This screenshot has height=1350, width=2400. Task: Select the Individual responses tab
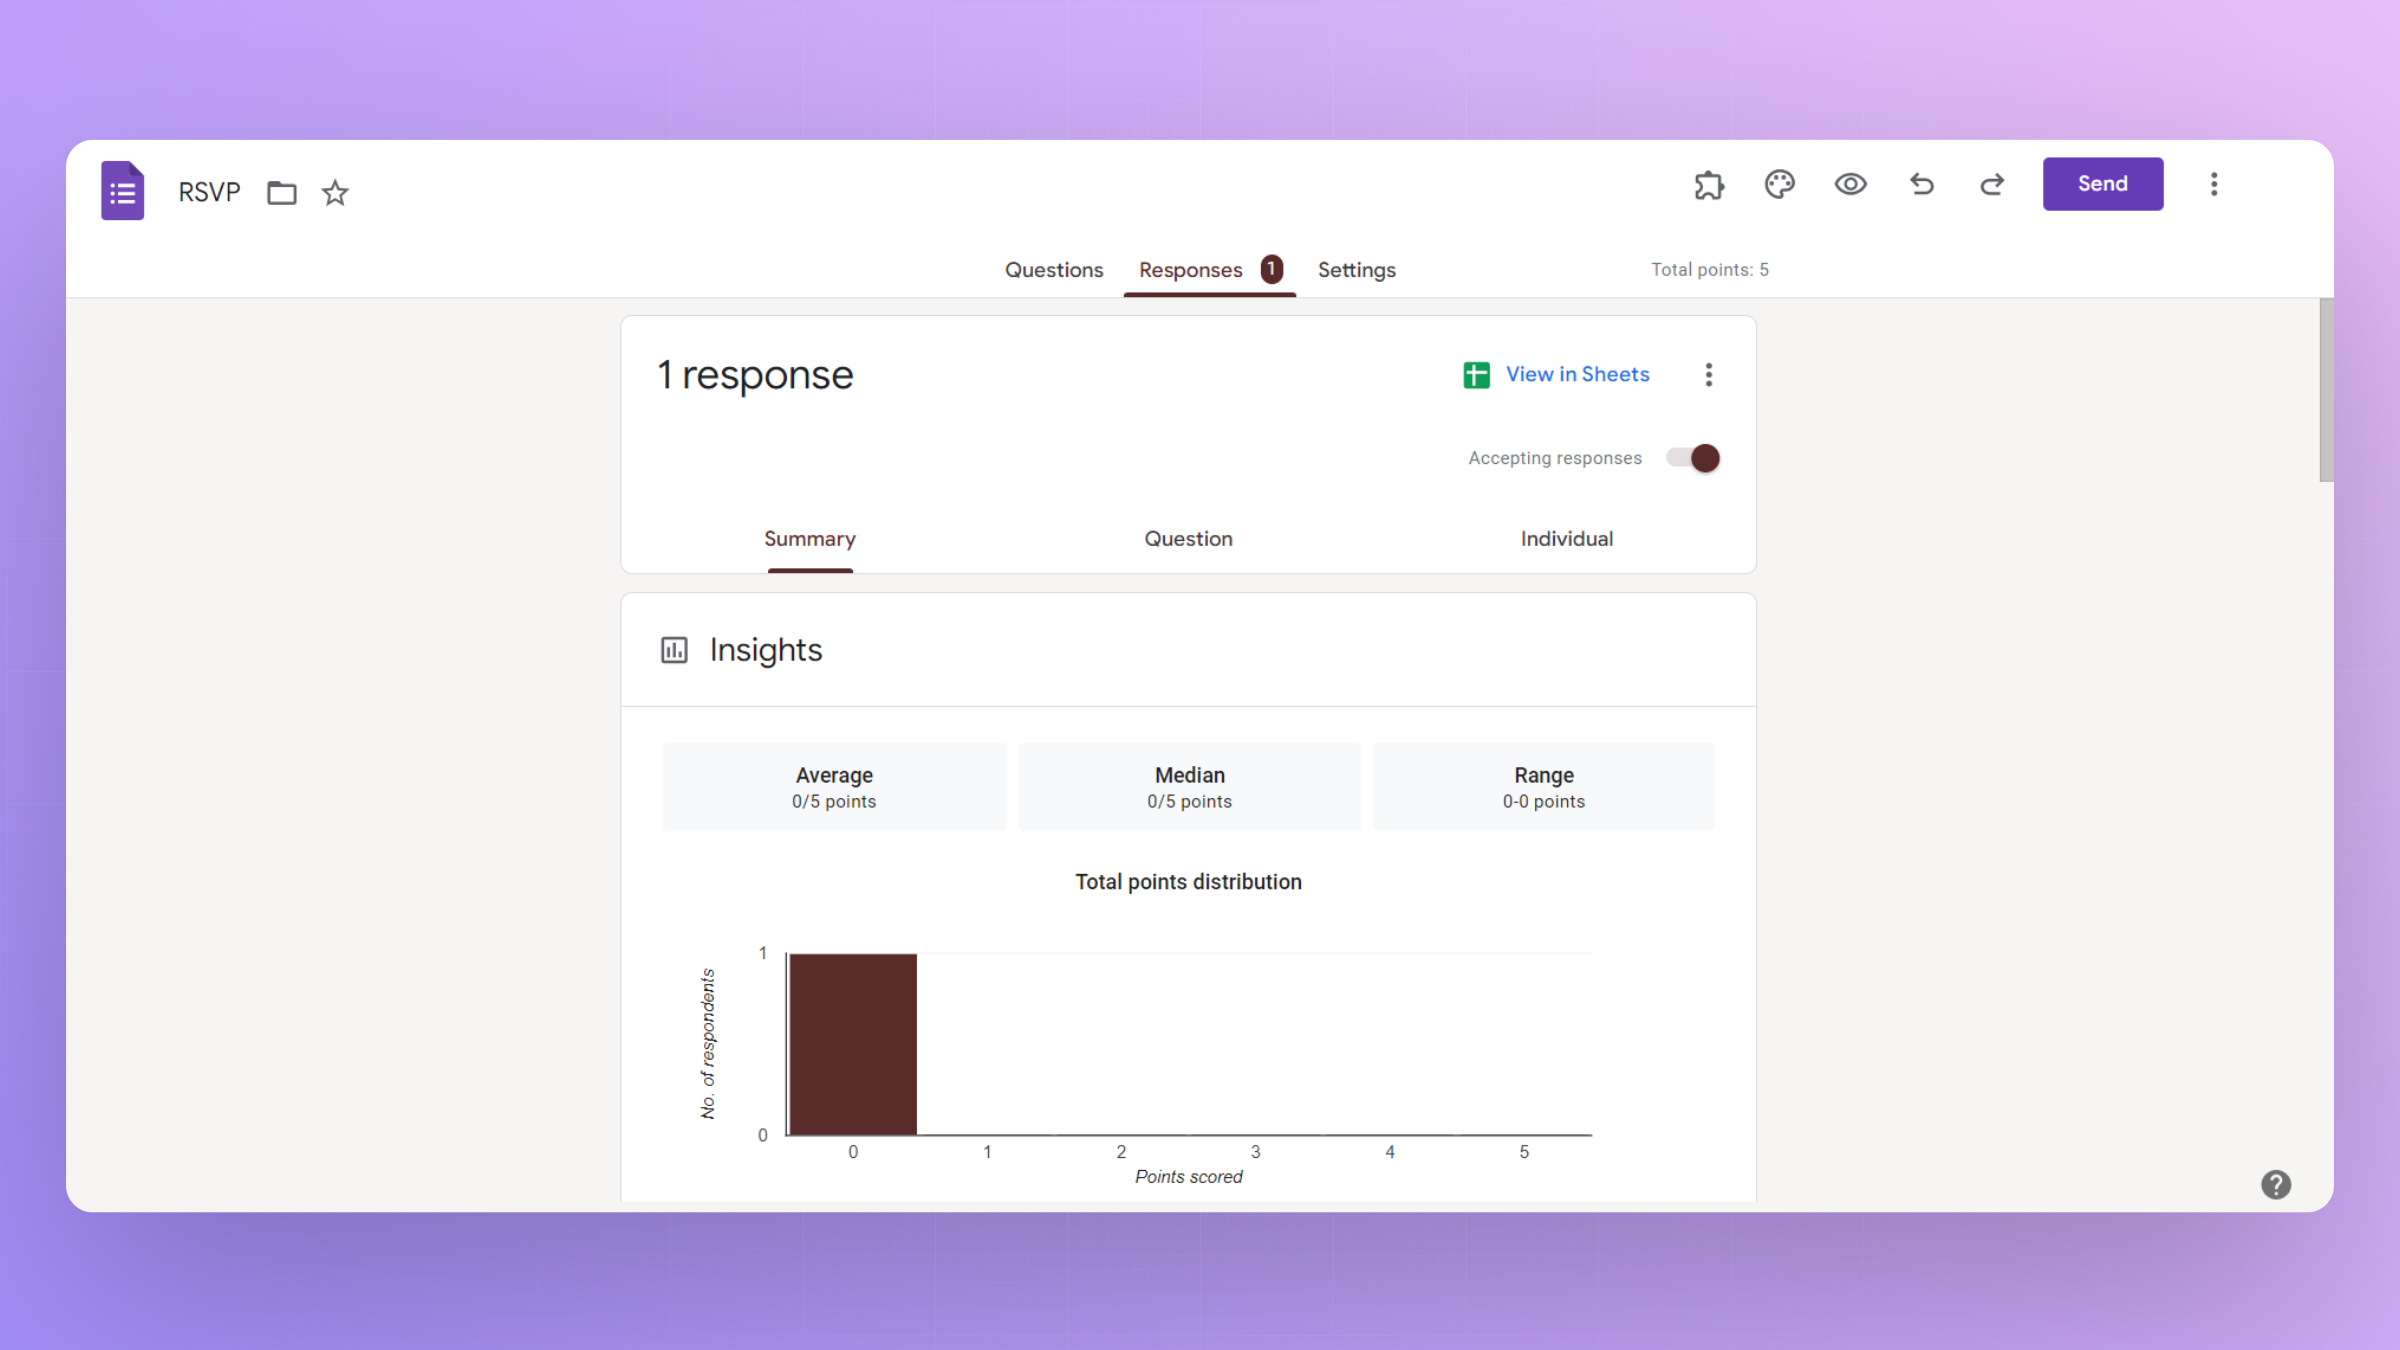(1566, 539)
